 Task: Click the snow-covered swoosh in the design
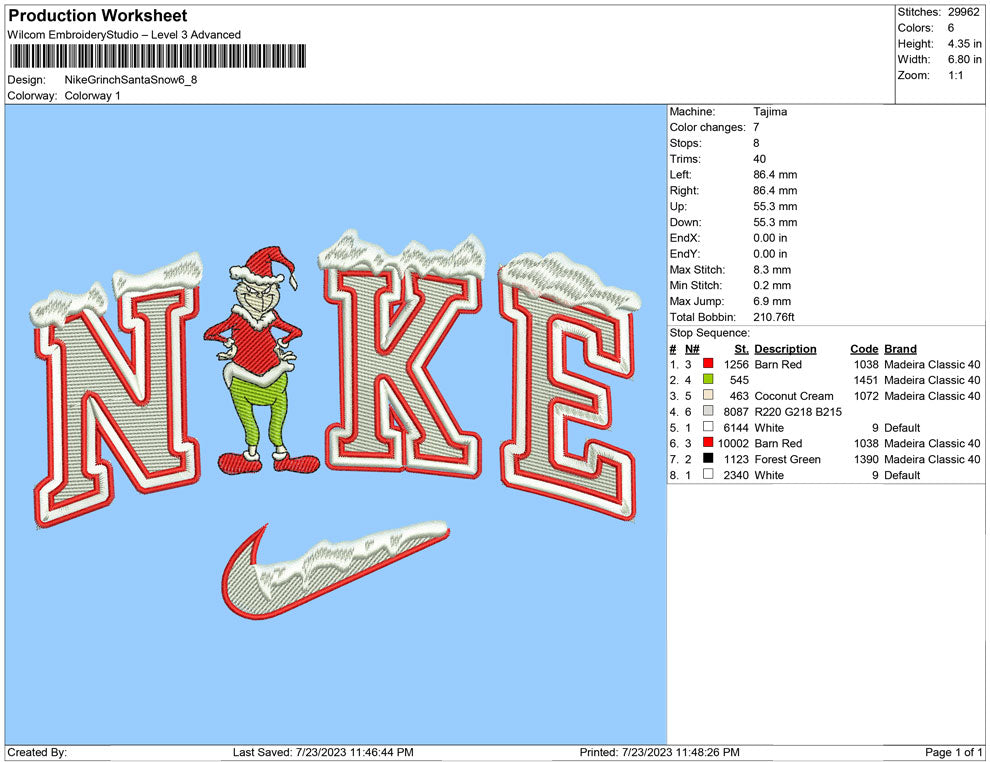tap(335, 570)
